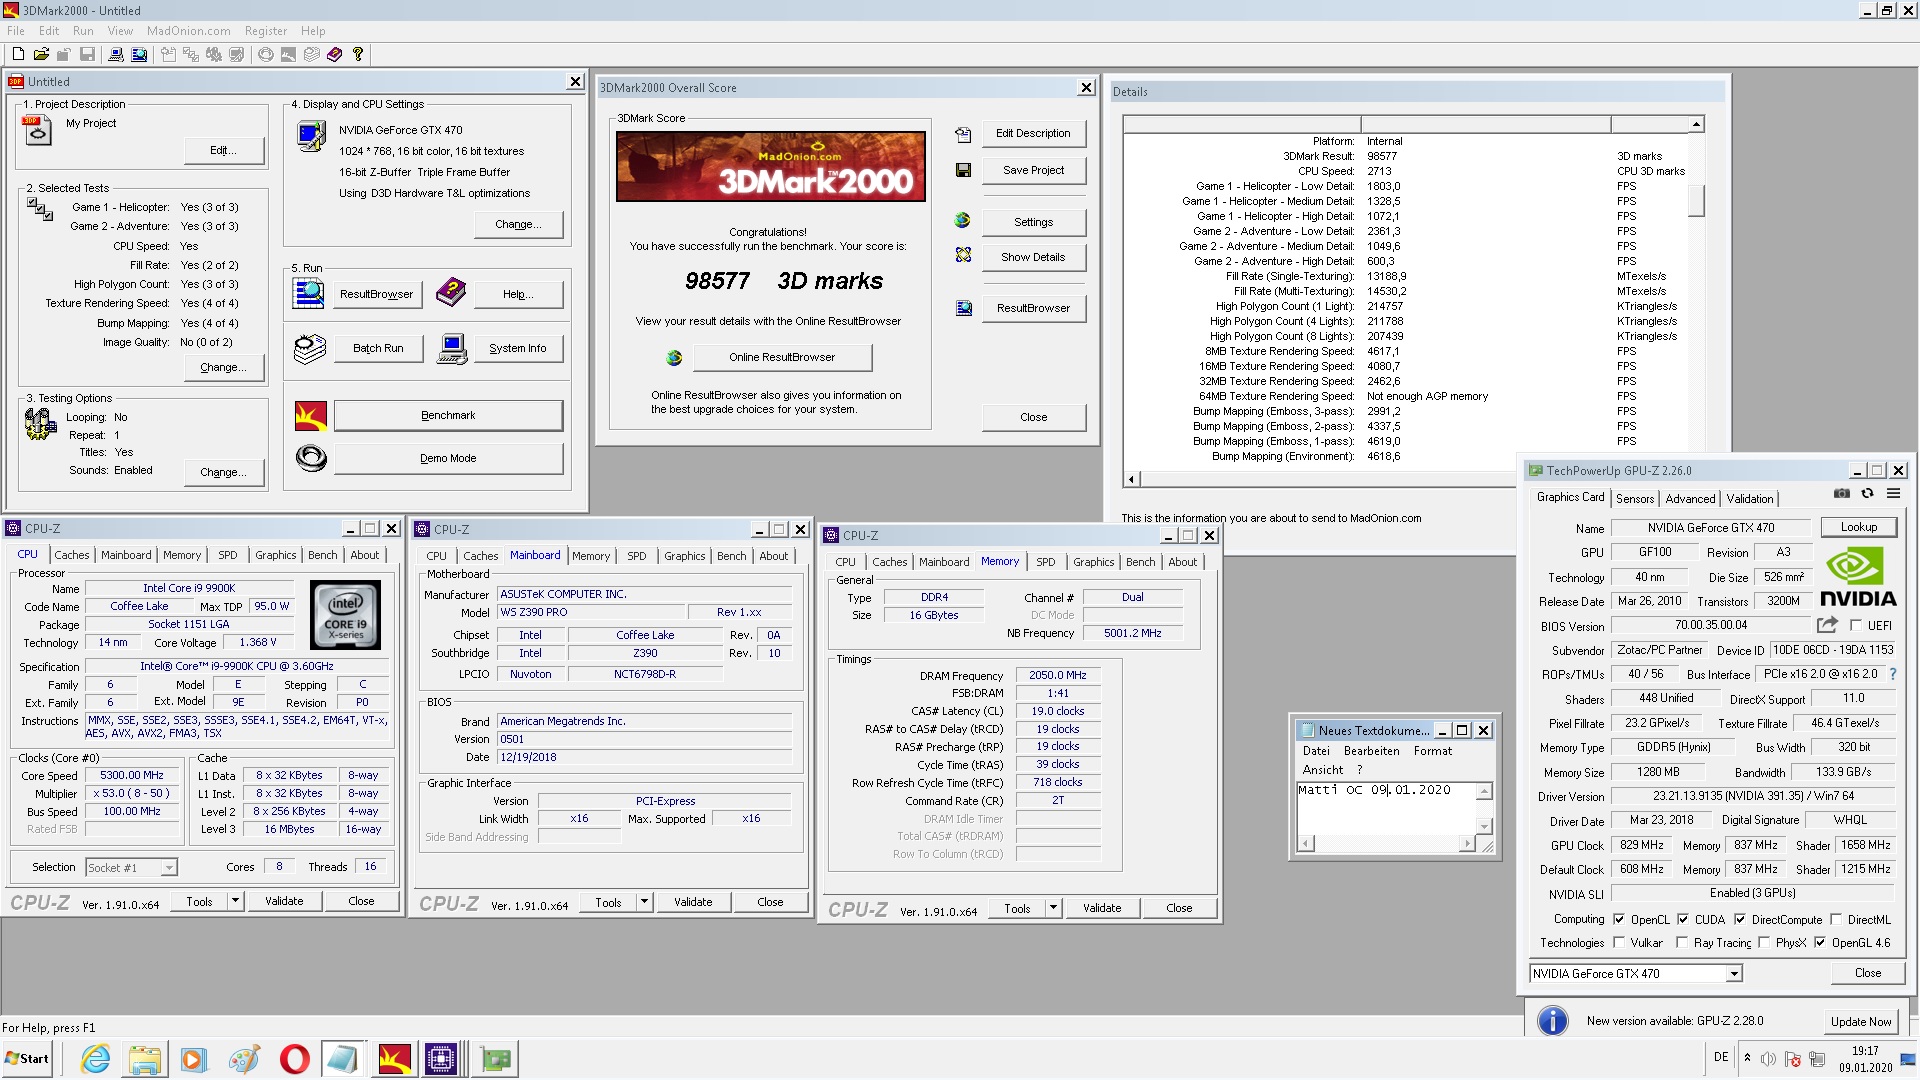Click the Edit... project description button

pos(224,150)
